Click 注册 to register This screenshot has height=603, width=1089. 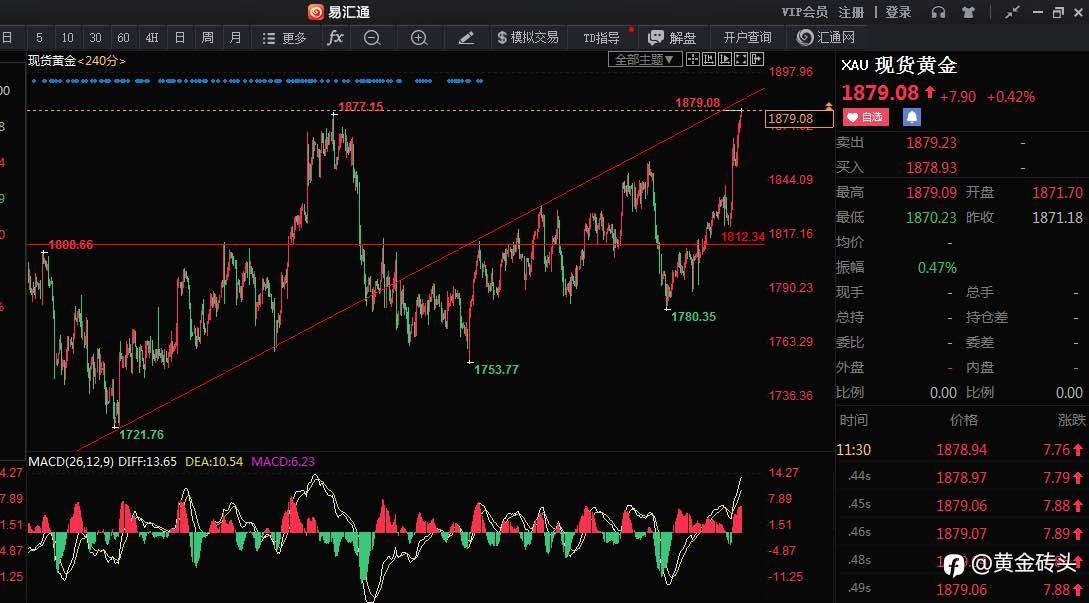pos(851,12)
